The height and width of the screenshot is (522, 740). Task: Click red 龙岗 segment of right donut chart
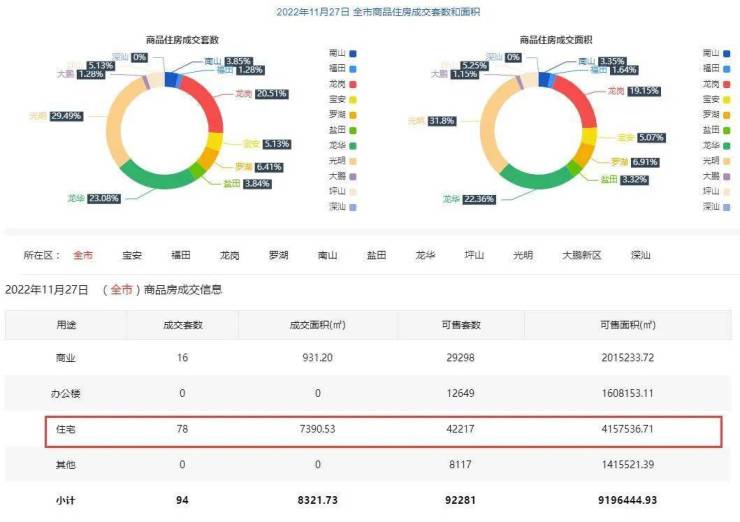pos(579,99)
